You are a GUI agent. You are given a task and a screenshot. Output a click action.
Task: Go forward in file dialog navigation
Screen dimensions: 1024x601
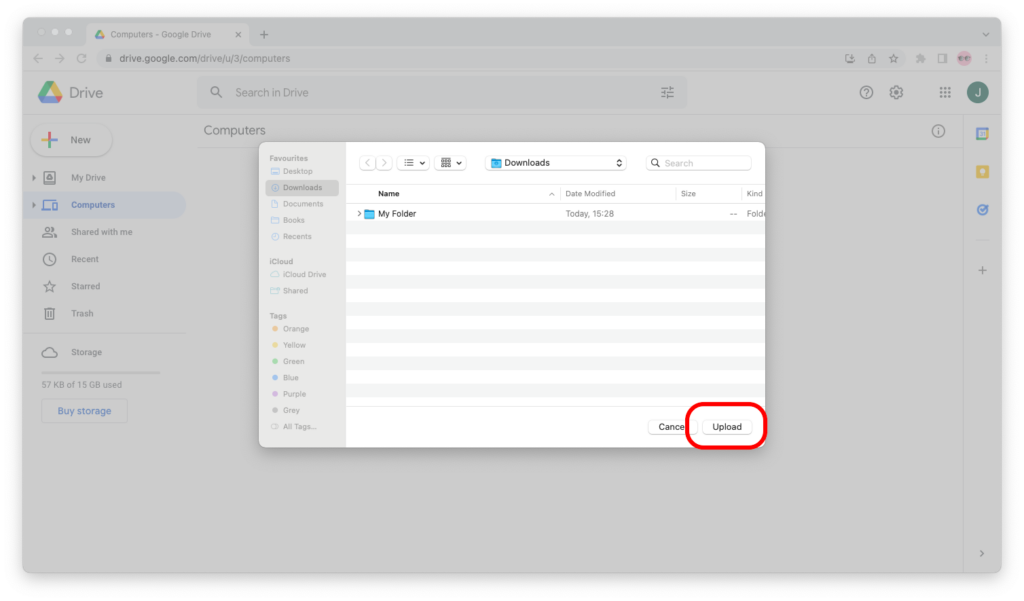click(x=384, y=163)
